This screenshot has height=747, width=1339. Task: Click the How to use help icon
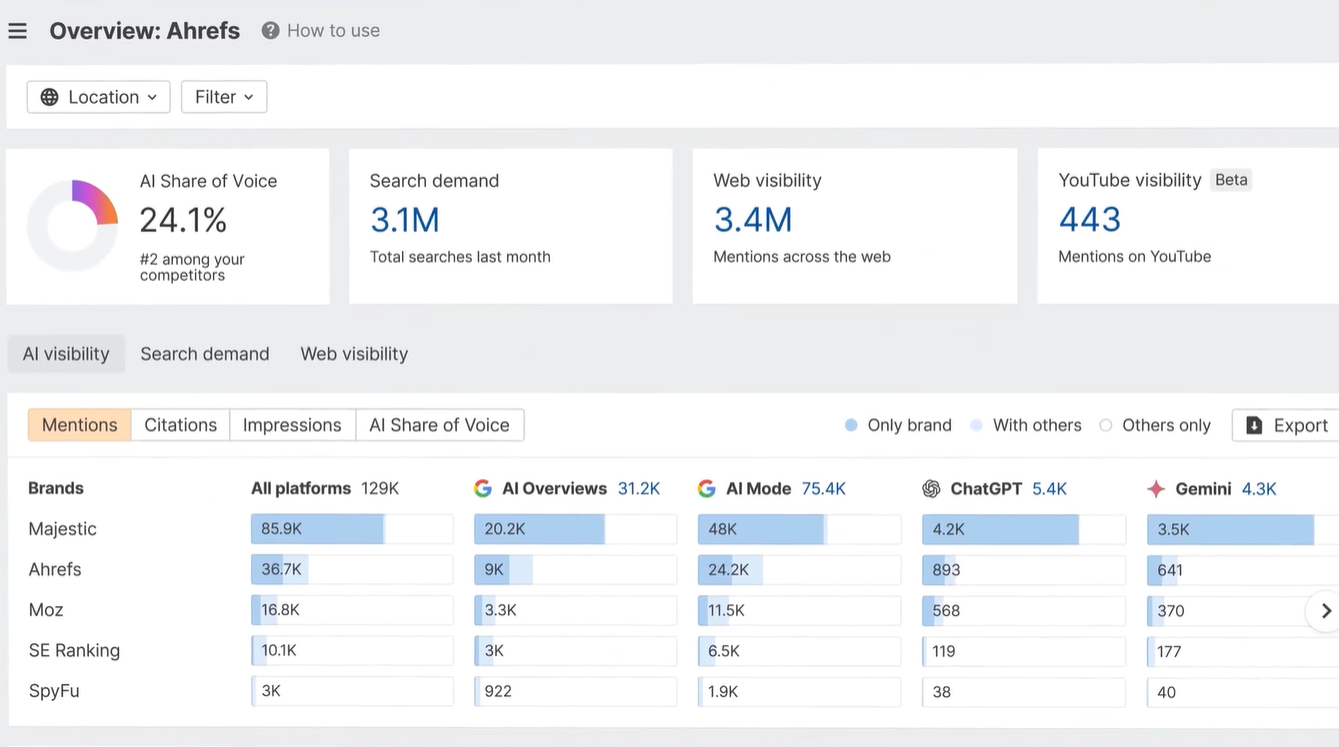(x=270, y=31)
